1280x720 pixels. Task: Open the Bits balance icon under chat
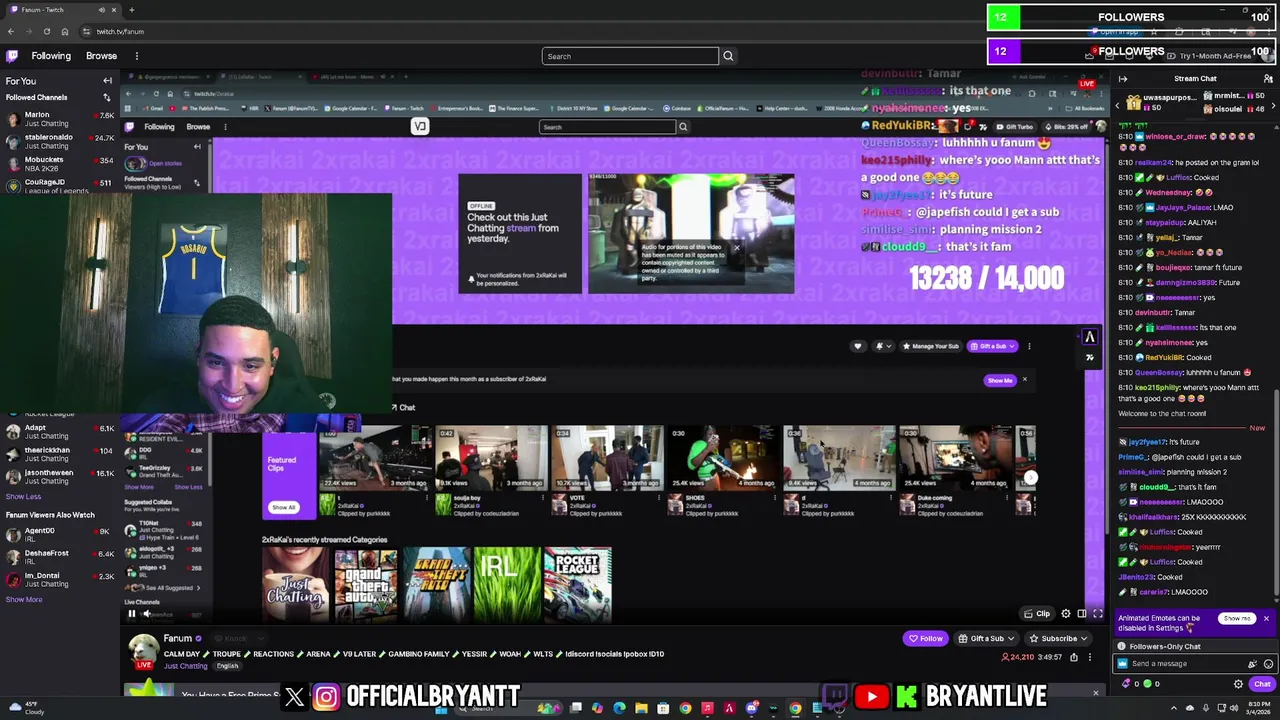click(x=1127, y=684)
